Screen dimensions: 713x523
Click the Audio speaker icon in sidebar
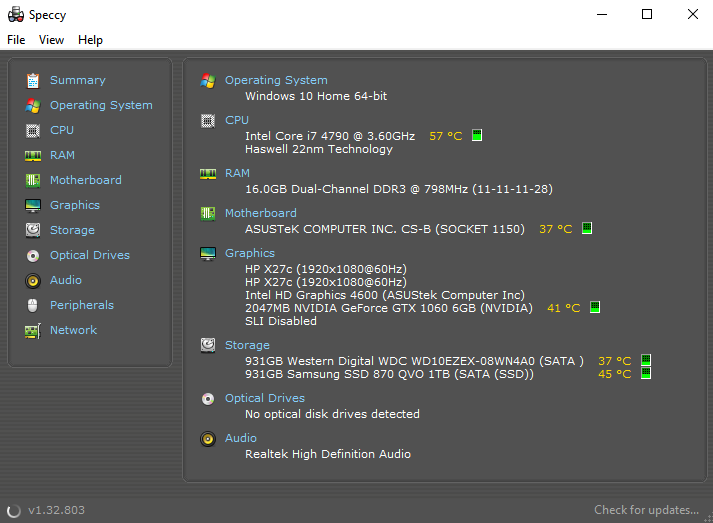tap(33, 281)
